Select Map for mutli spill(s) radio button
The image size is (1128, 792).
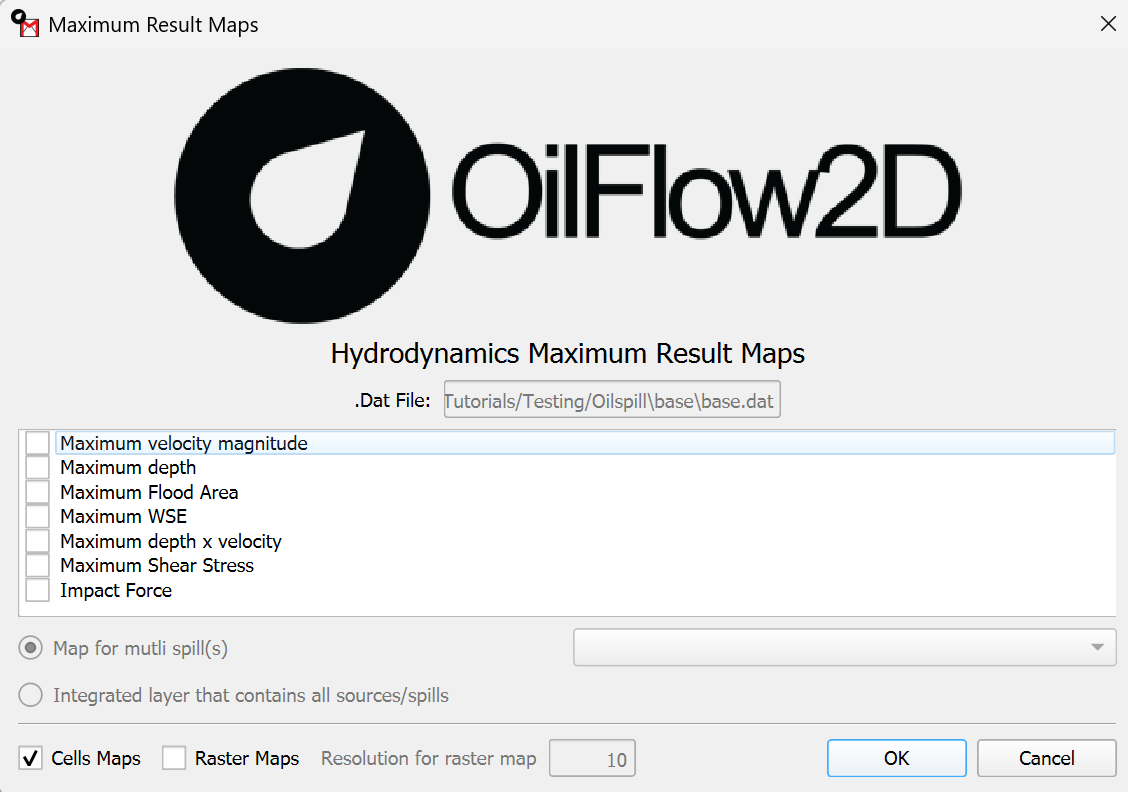pyautogui.click(x=31, y=648)
